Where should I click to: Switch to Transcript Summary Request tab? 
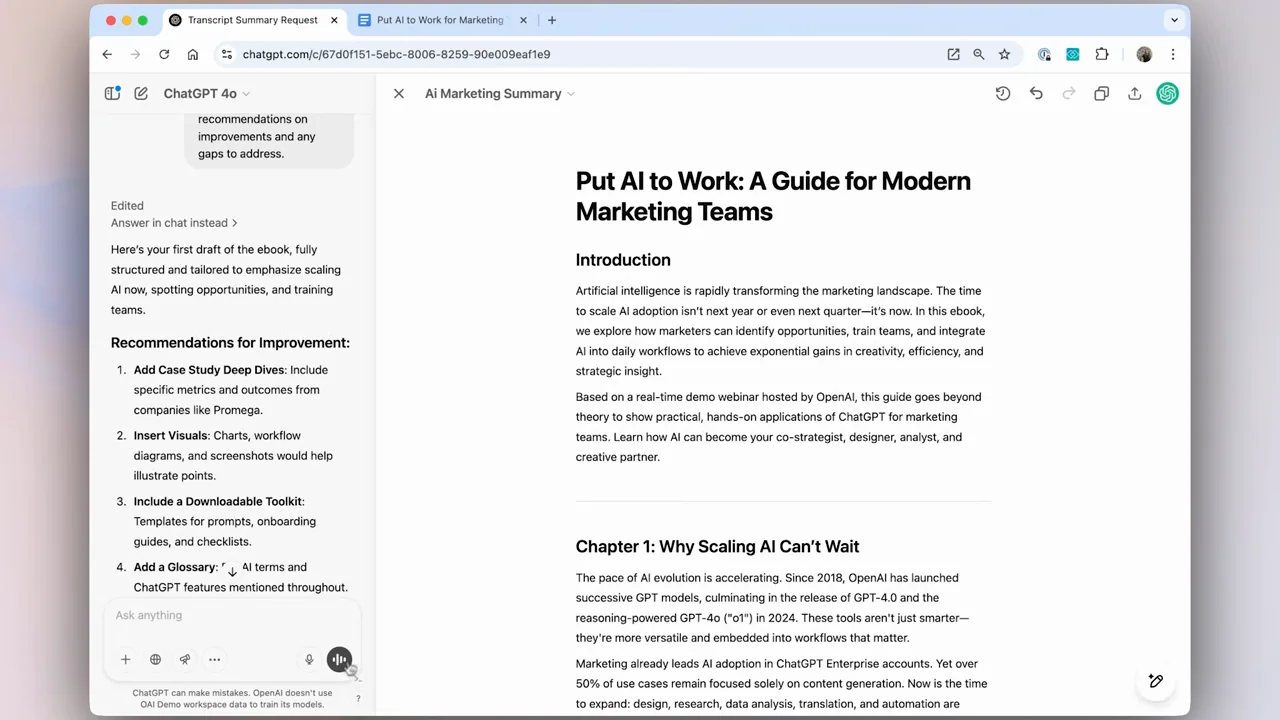click(x=253, y=20)
